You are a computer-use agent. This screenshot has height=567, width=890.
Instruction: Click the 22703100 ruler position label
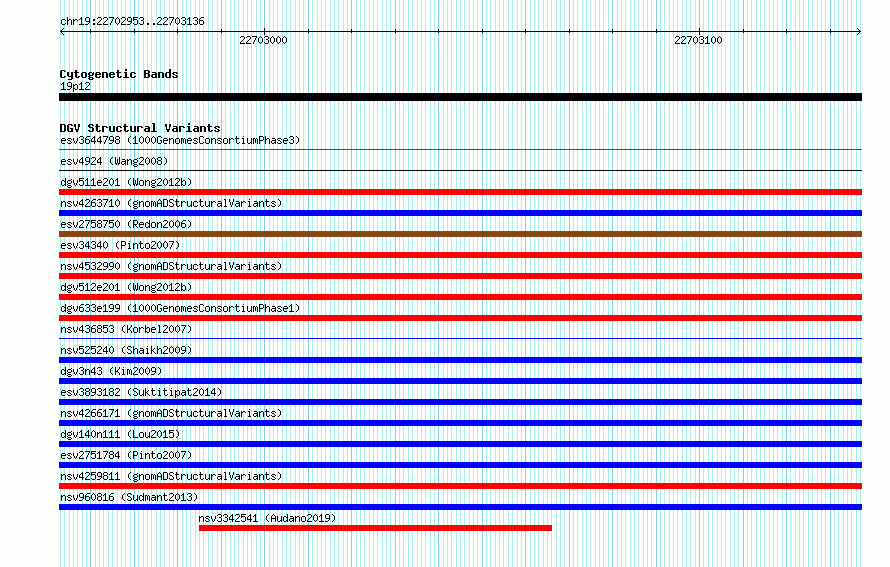pyautogui.click(x=698, y=40)
